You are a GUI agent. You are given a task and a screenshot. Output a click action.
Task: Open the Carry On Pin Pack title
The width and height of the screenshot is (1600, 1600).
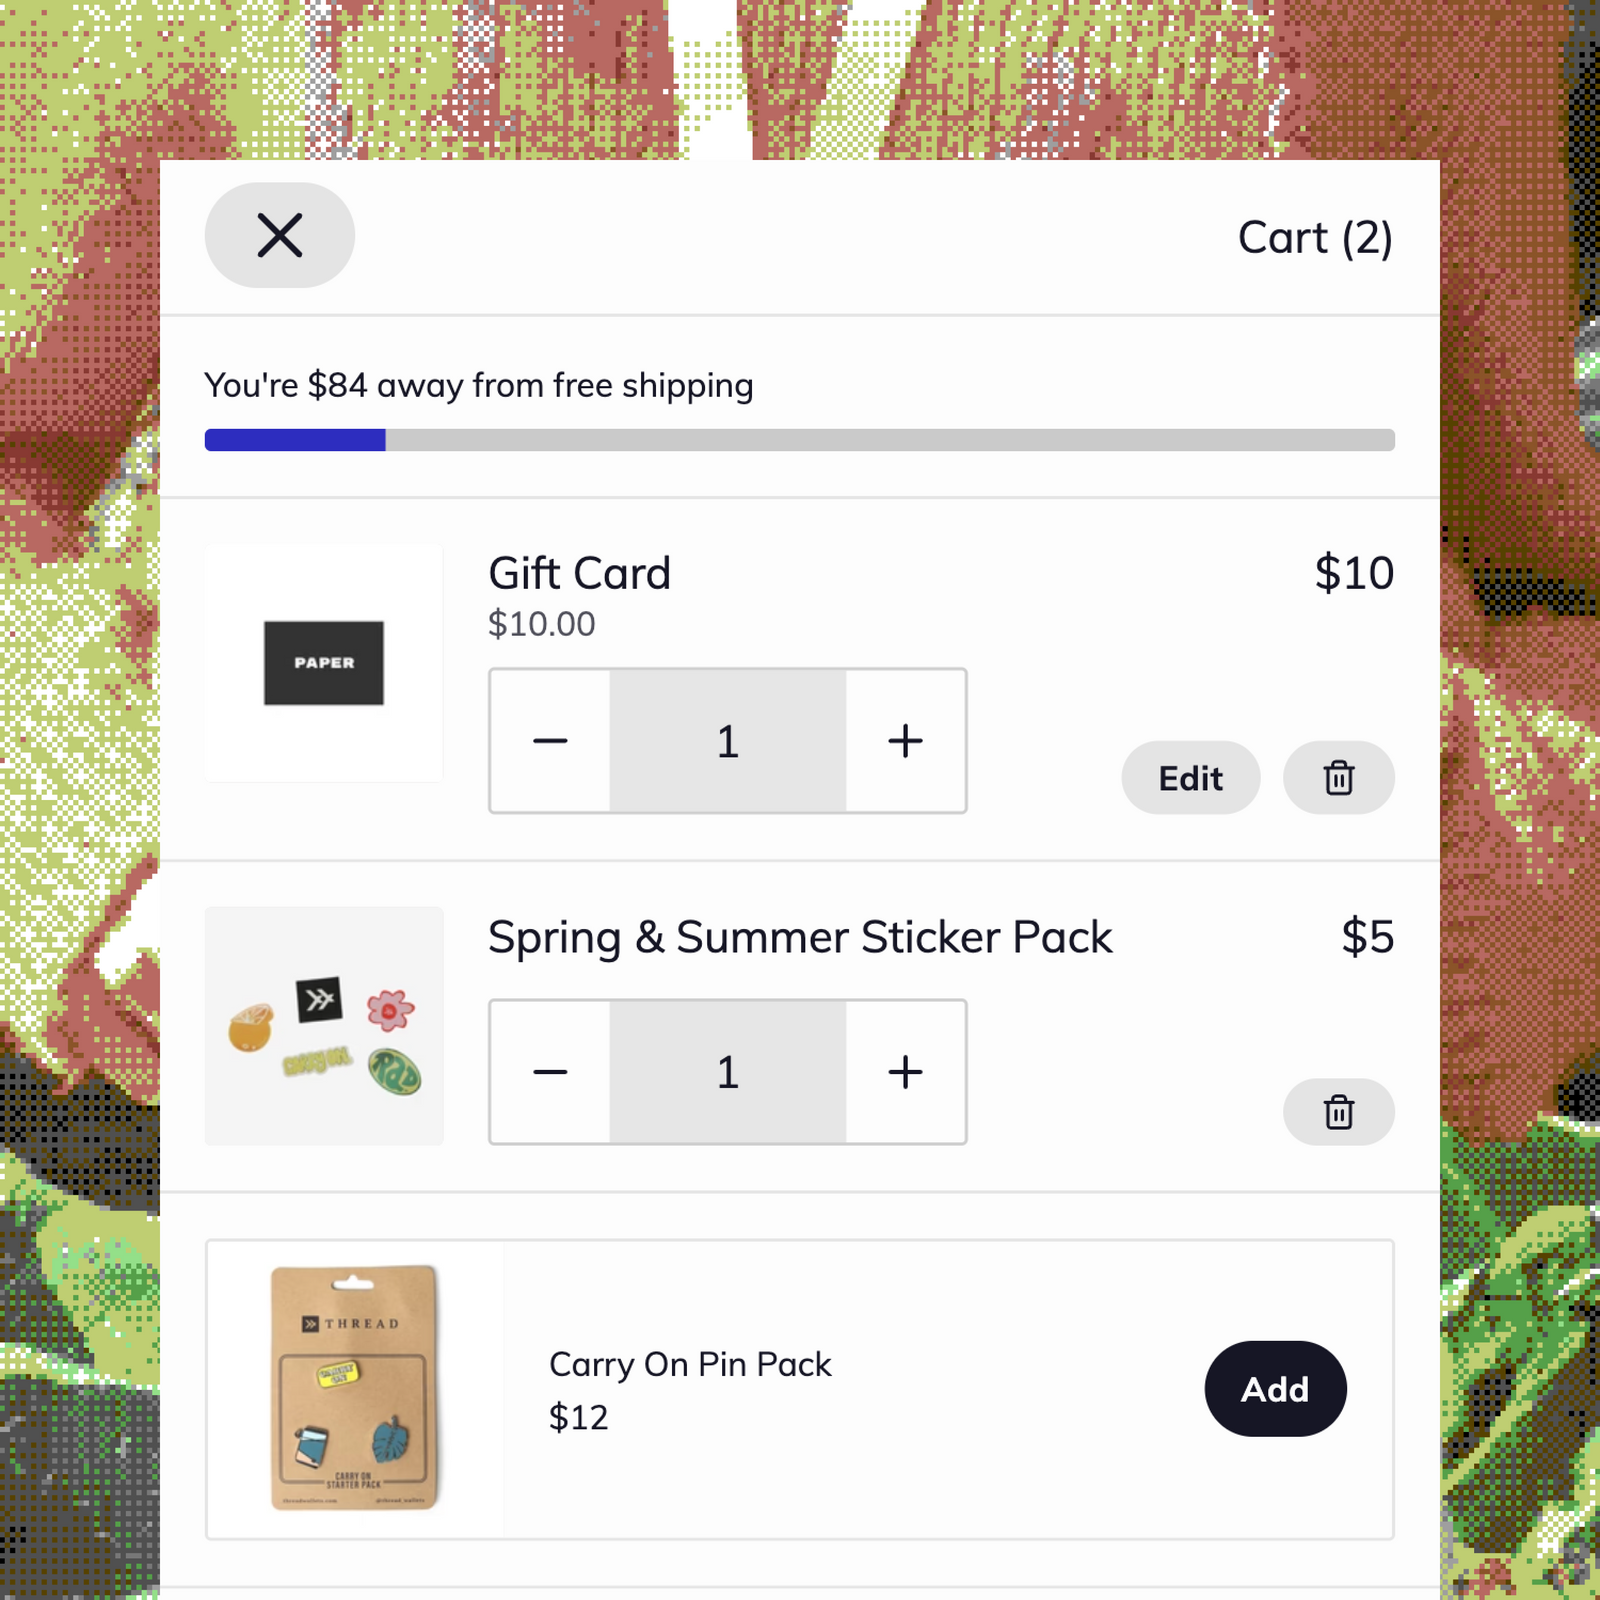point(690,1364)
